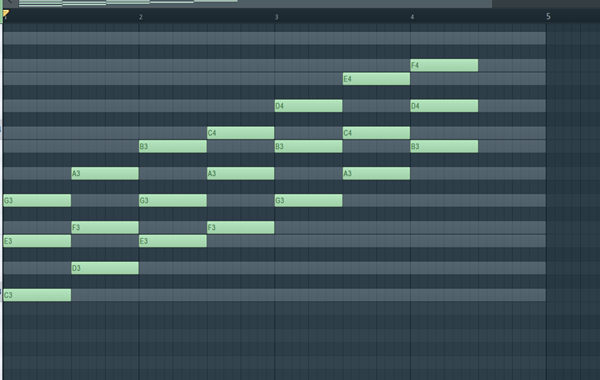Click the orange playhead marker icon
Image resolution: width=600 pixels, height=380 pixels.
[6, 14]
